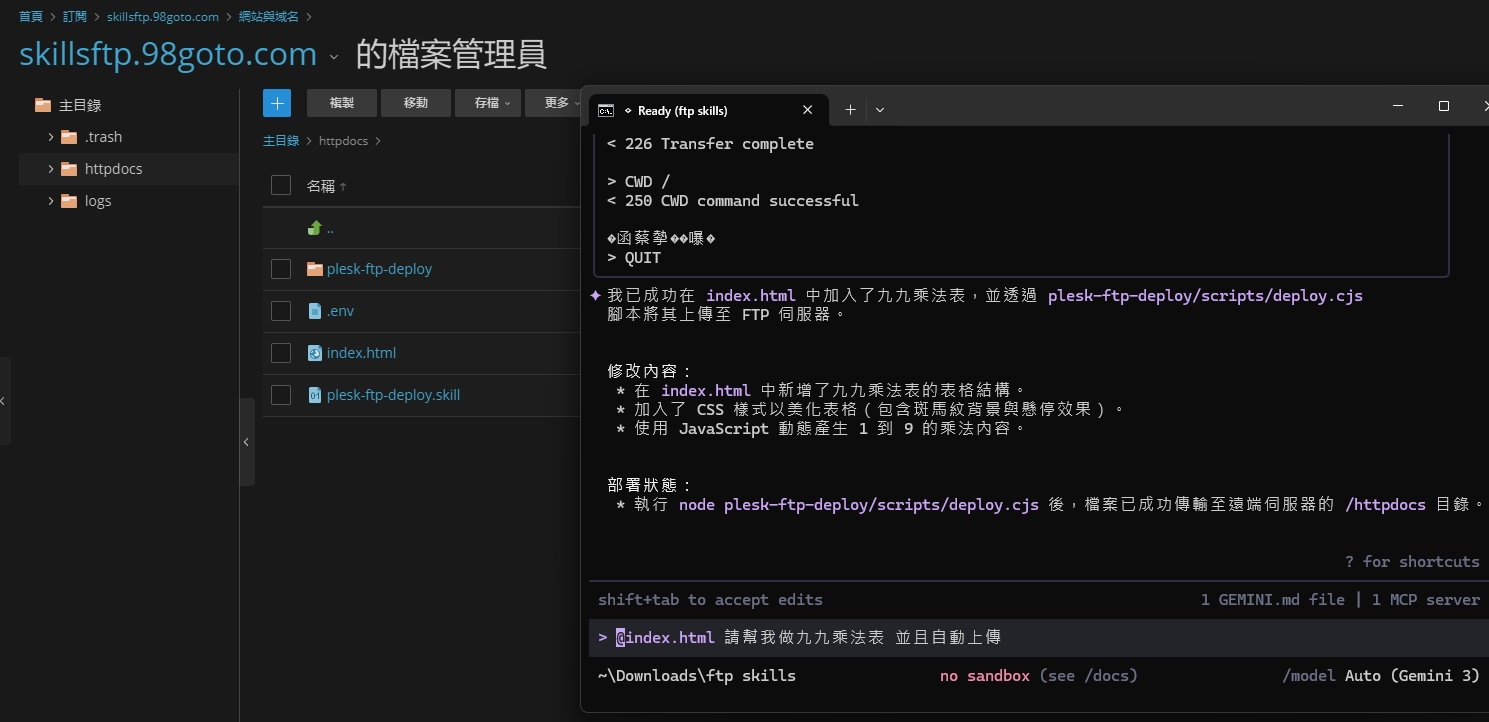Click the '? for shortcuts' hint text

click(x=1412, y=562)
